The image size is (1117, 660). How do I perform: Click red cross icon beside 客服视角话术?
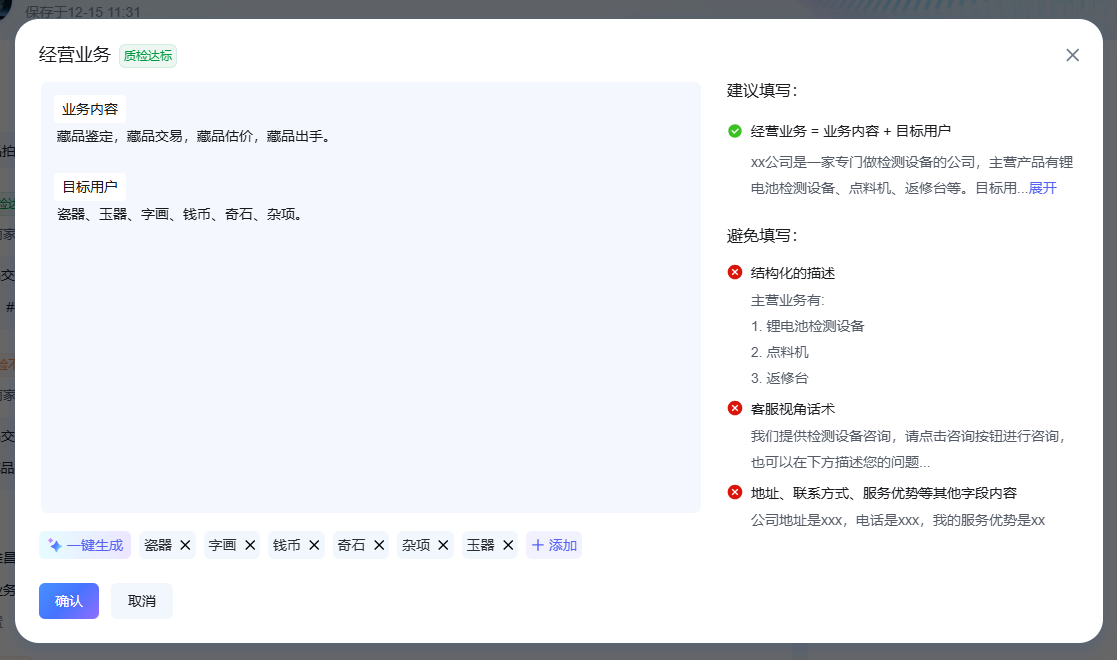735,408
